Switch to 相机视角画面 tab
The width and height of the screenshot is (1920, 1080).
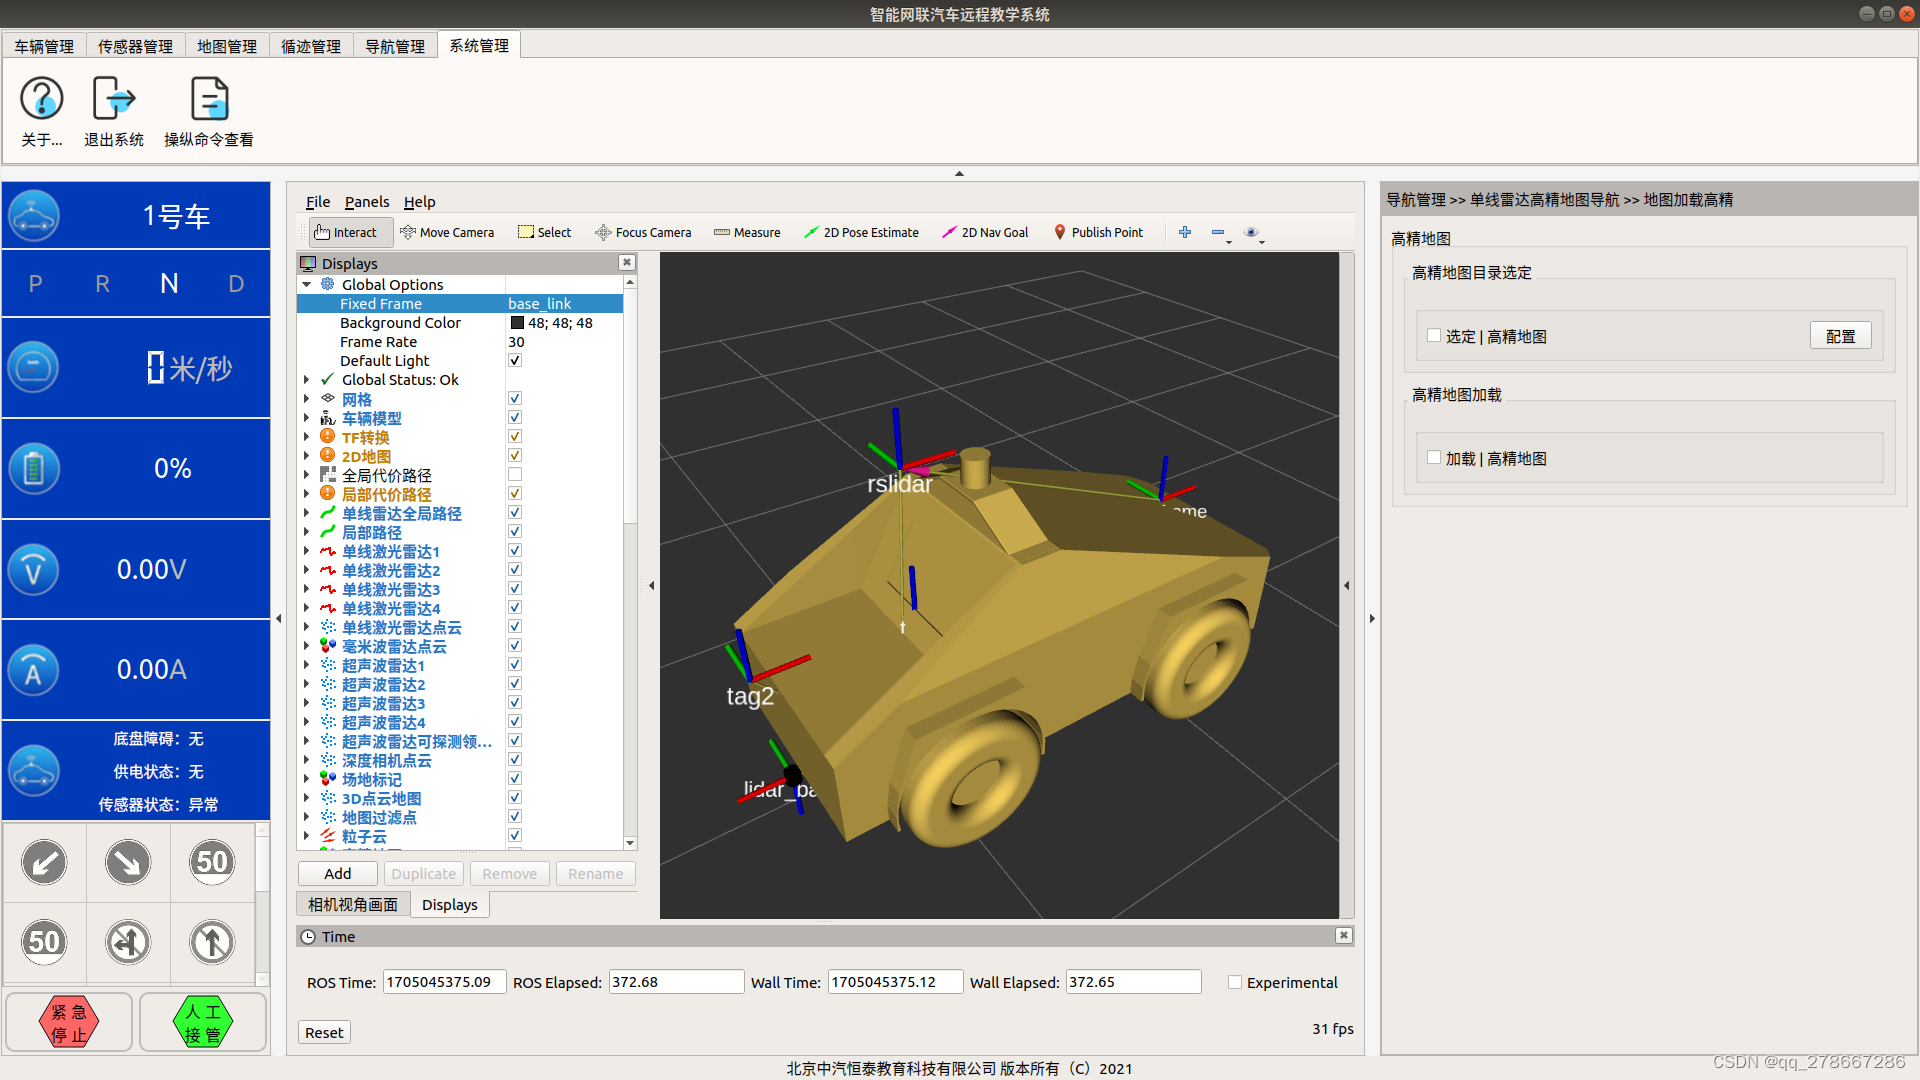[352, 903]
